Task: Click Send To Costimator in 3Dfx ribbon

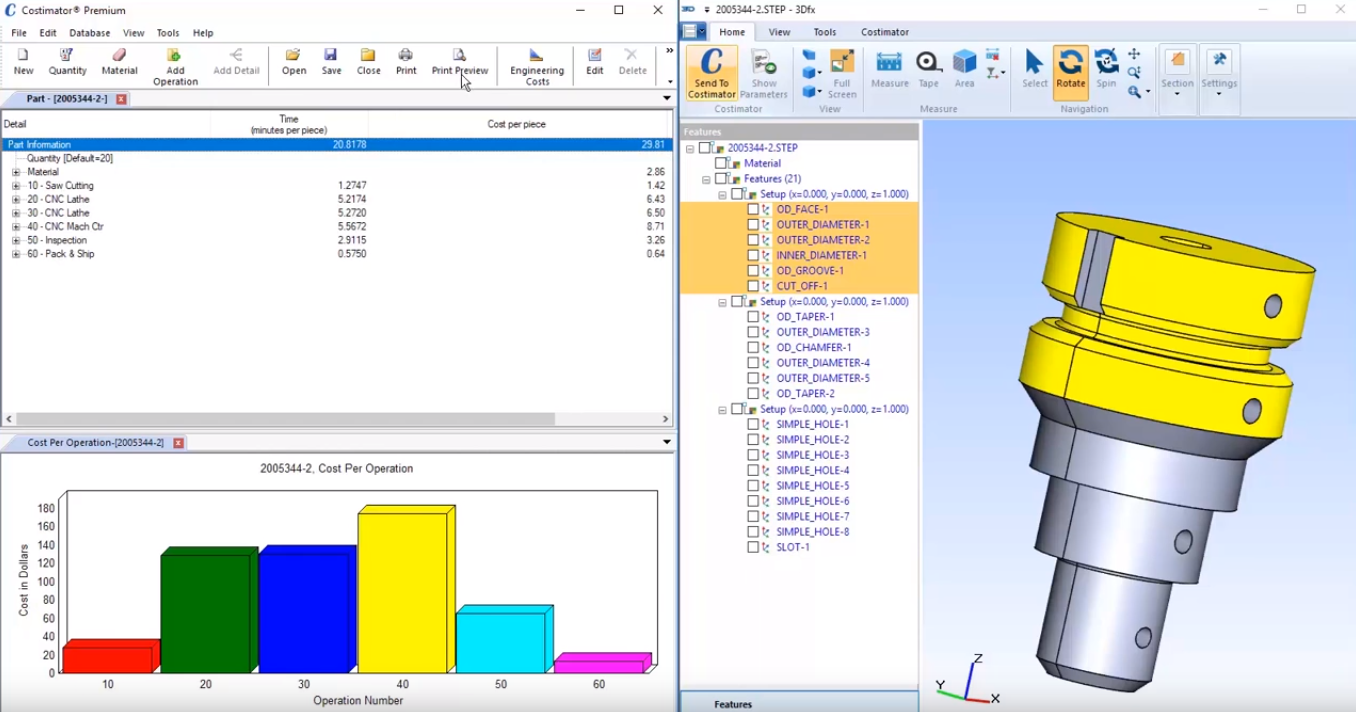Action: coord(712,73)
